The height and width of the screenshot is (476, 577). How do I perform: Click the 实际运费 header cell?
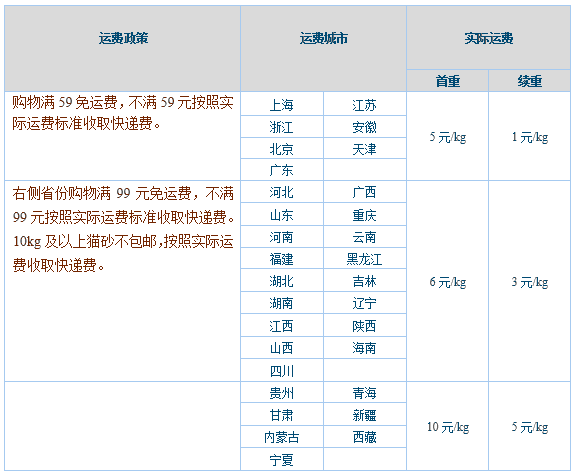click(488, 38)
